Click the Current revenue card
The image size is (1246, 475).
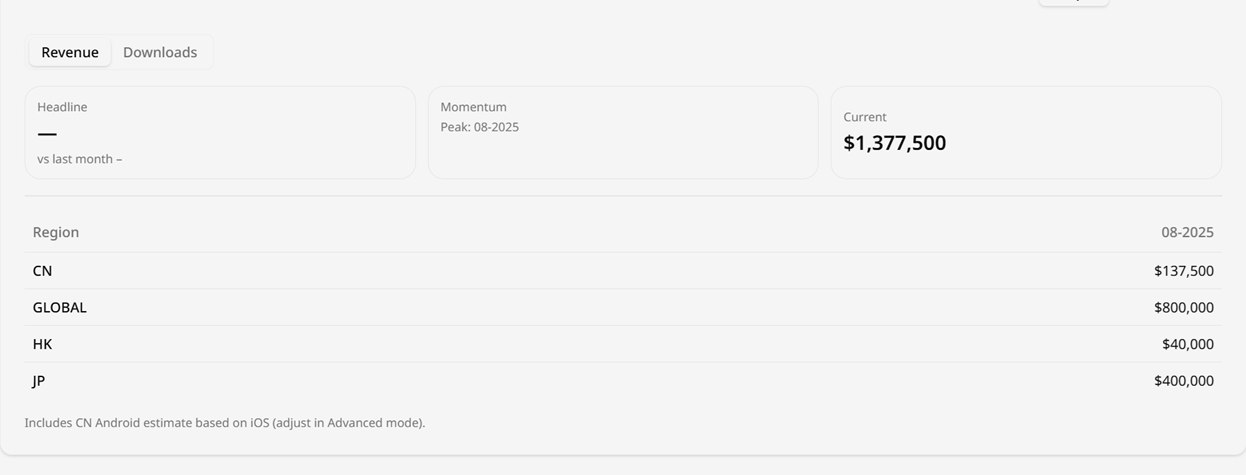pyautogui.click(x=1026, y=132)
